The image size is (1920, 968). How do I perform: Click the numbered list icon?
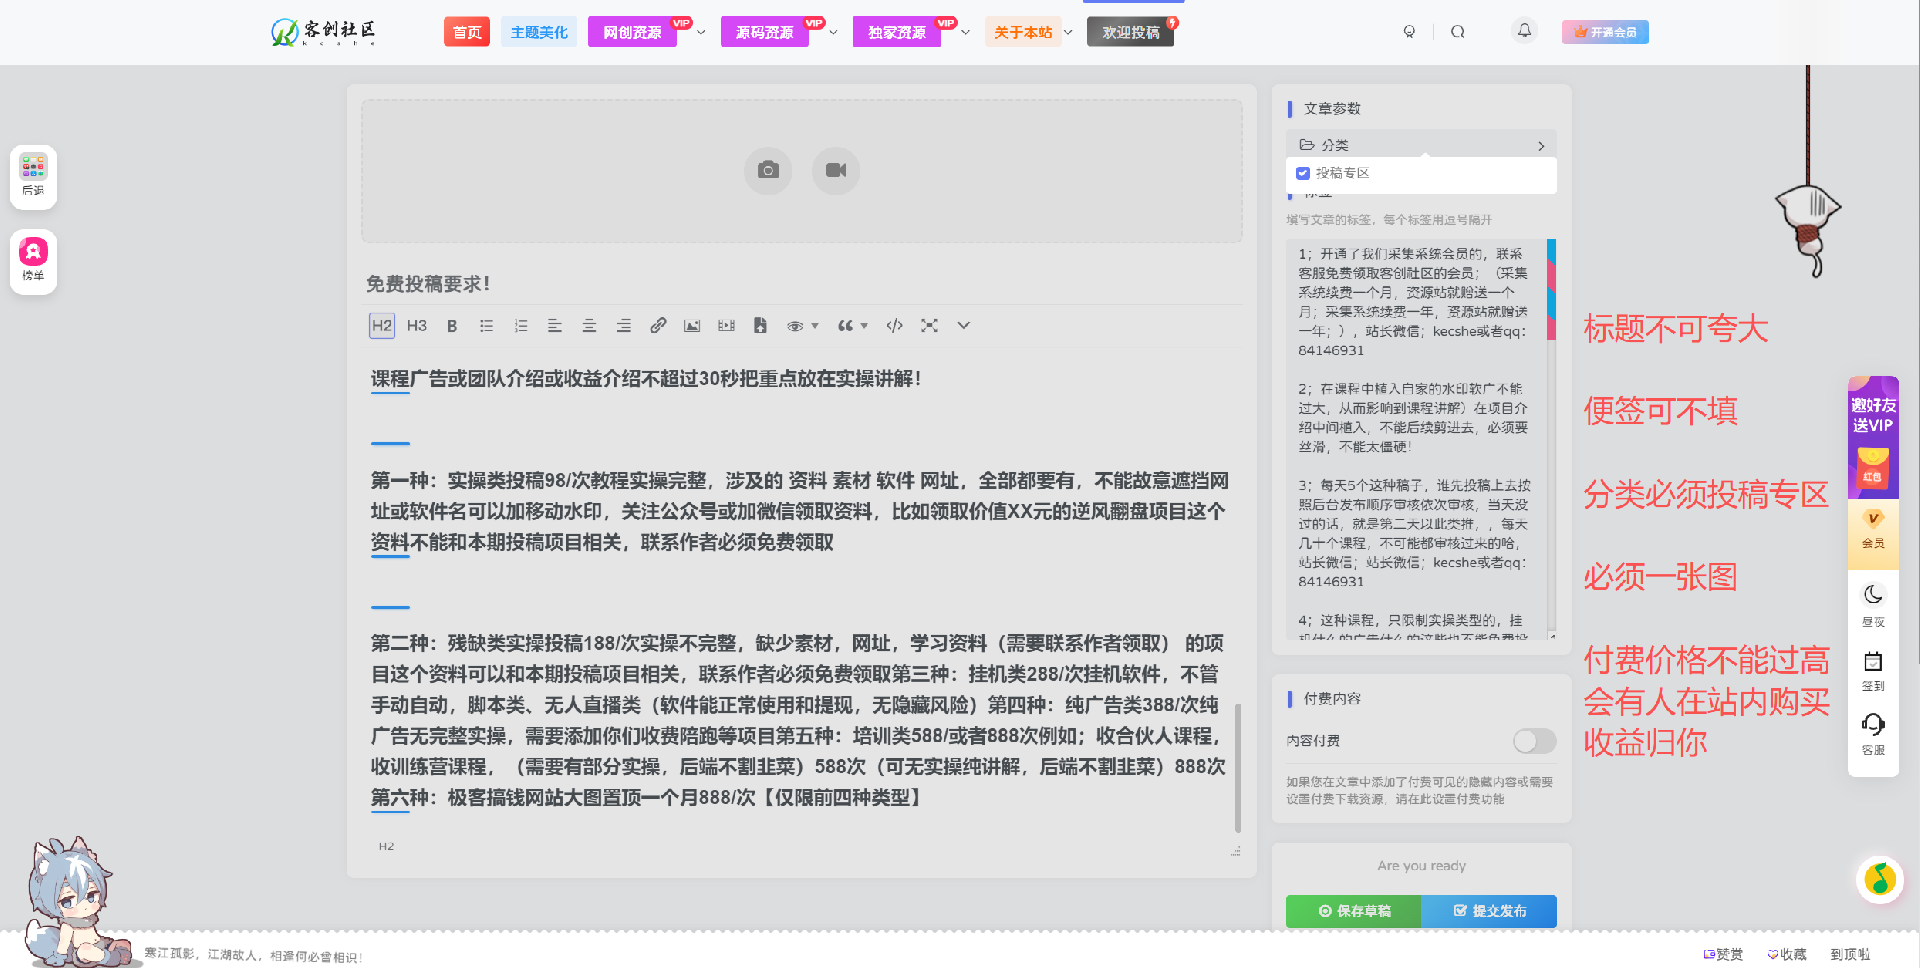point(521,326)
